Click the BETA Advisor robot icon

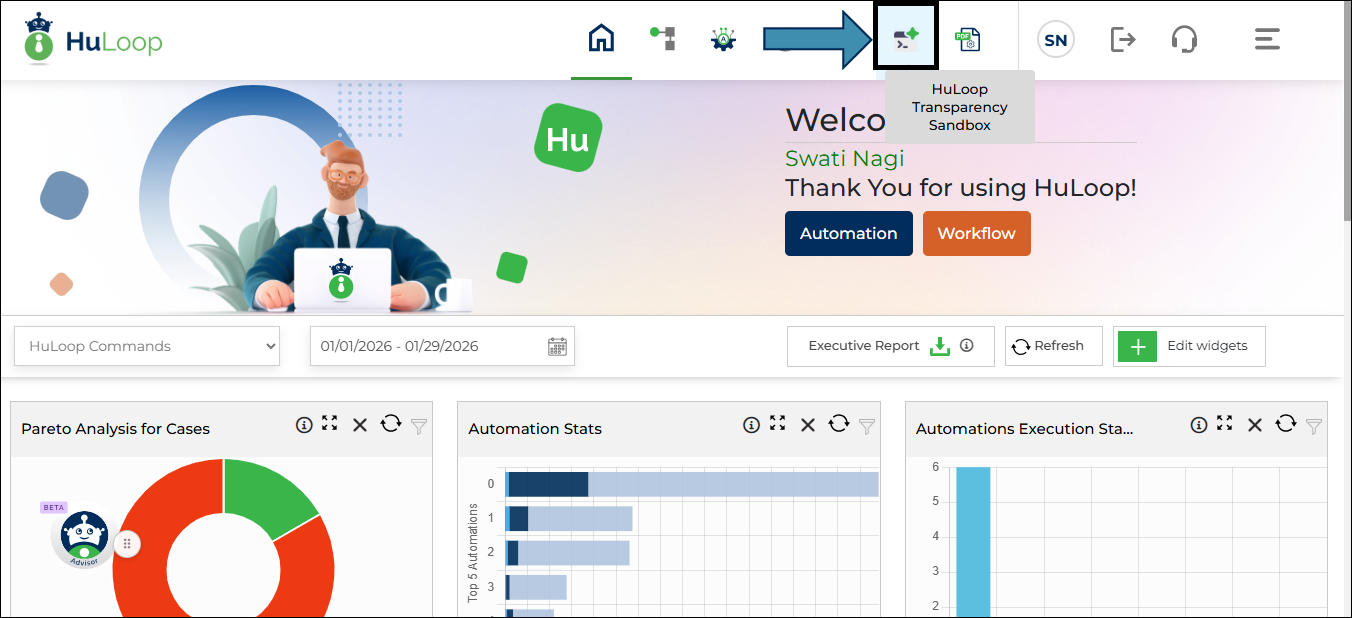84,539
